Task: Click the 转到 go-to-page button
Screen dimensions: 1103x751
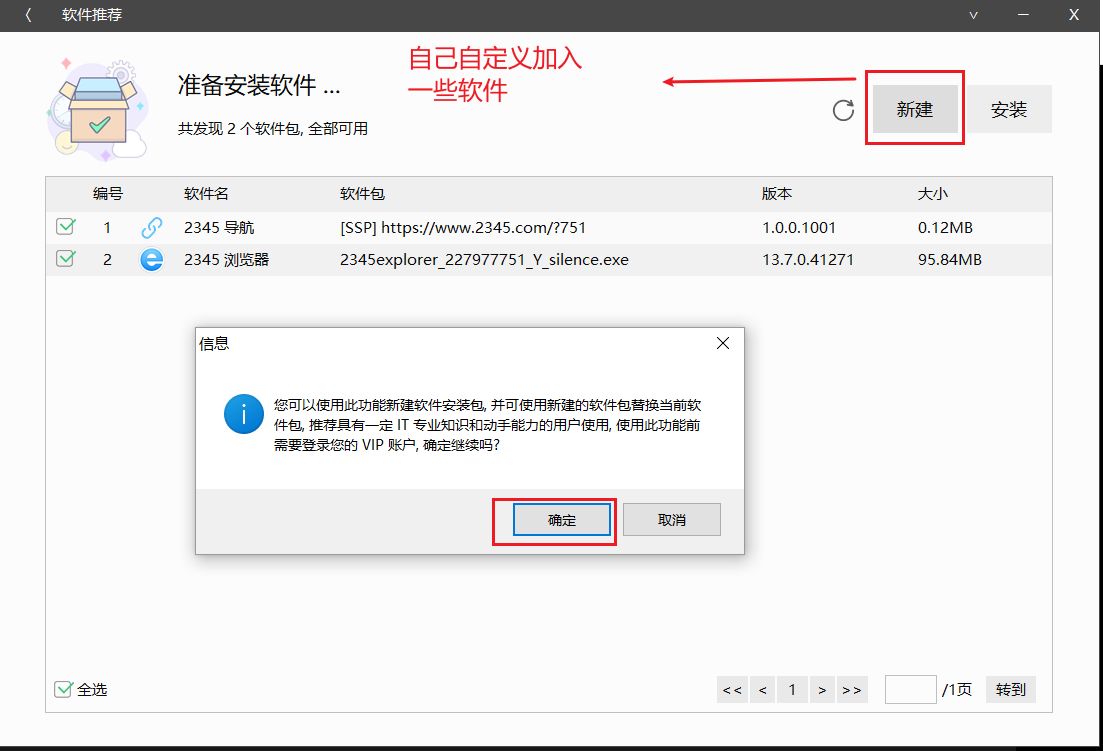Action: click(x=1010, y=689)
